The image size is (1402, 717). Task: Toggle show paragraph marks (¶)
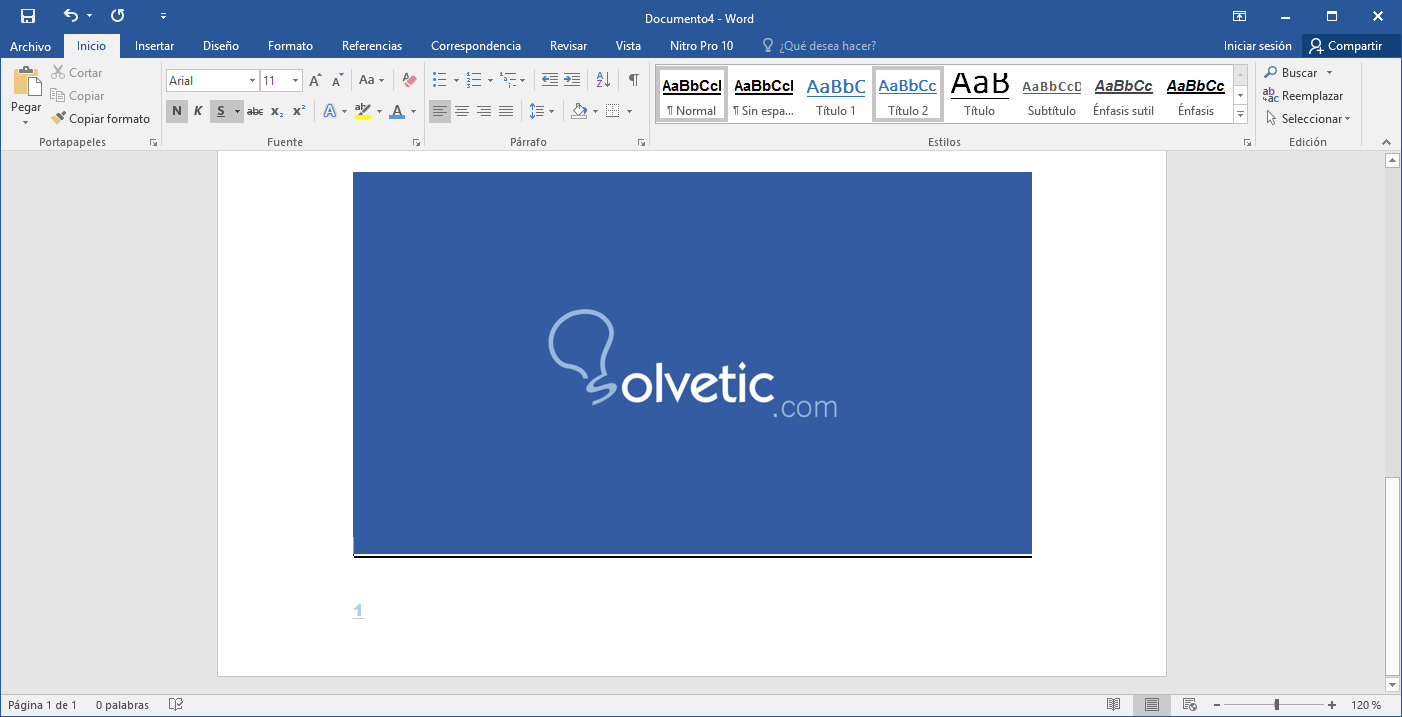point(634,80)
